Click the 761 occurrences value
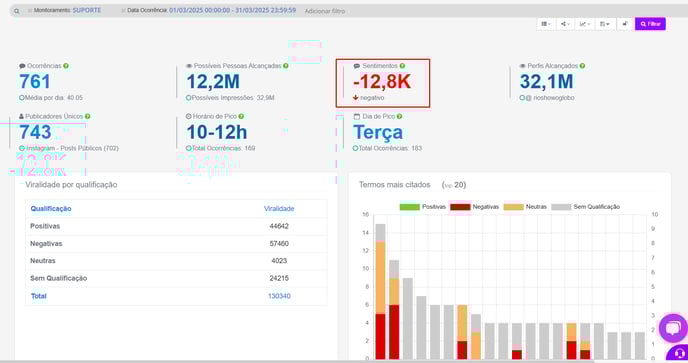Viewport: 688px width, 363px height. 35,82
